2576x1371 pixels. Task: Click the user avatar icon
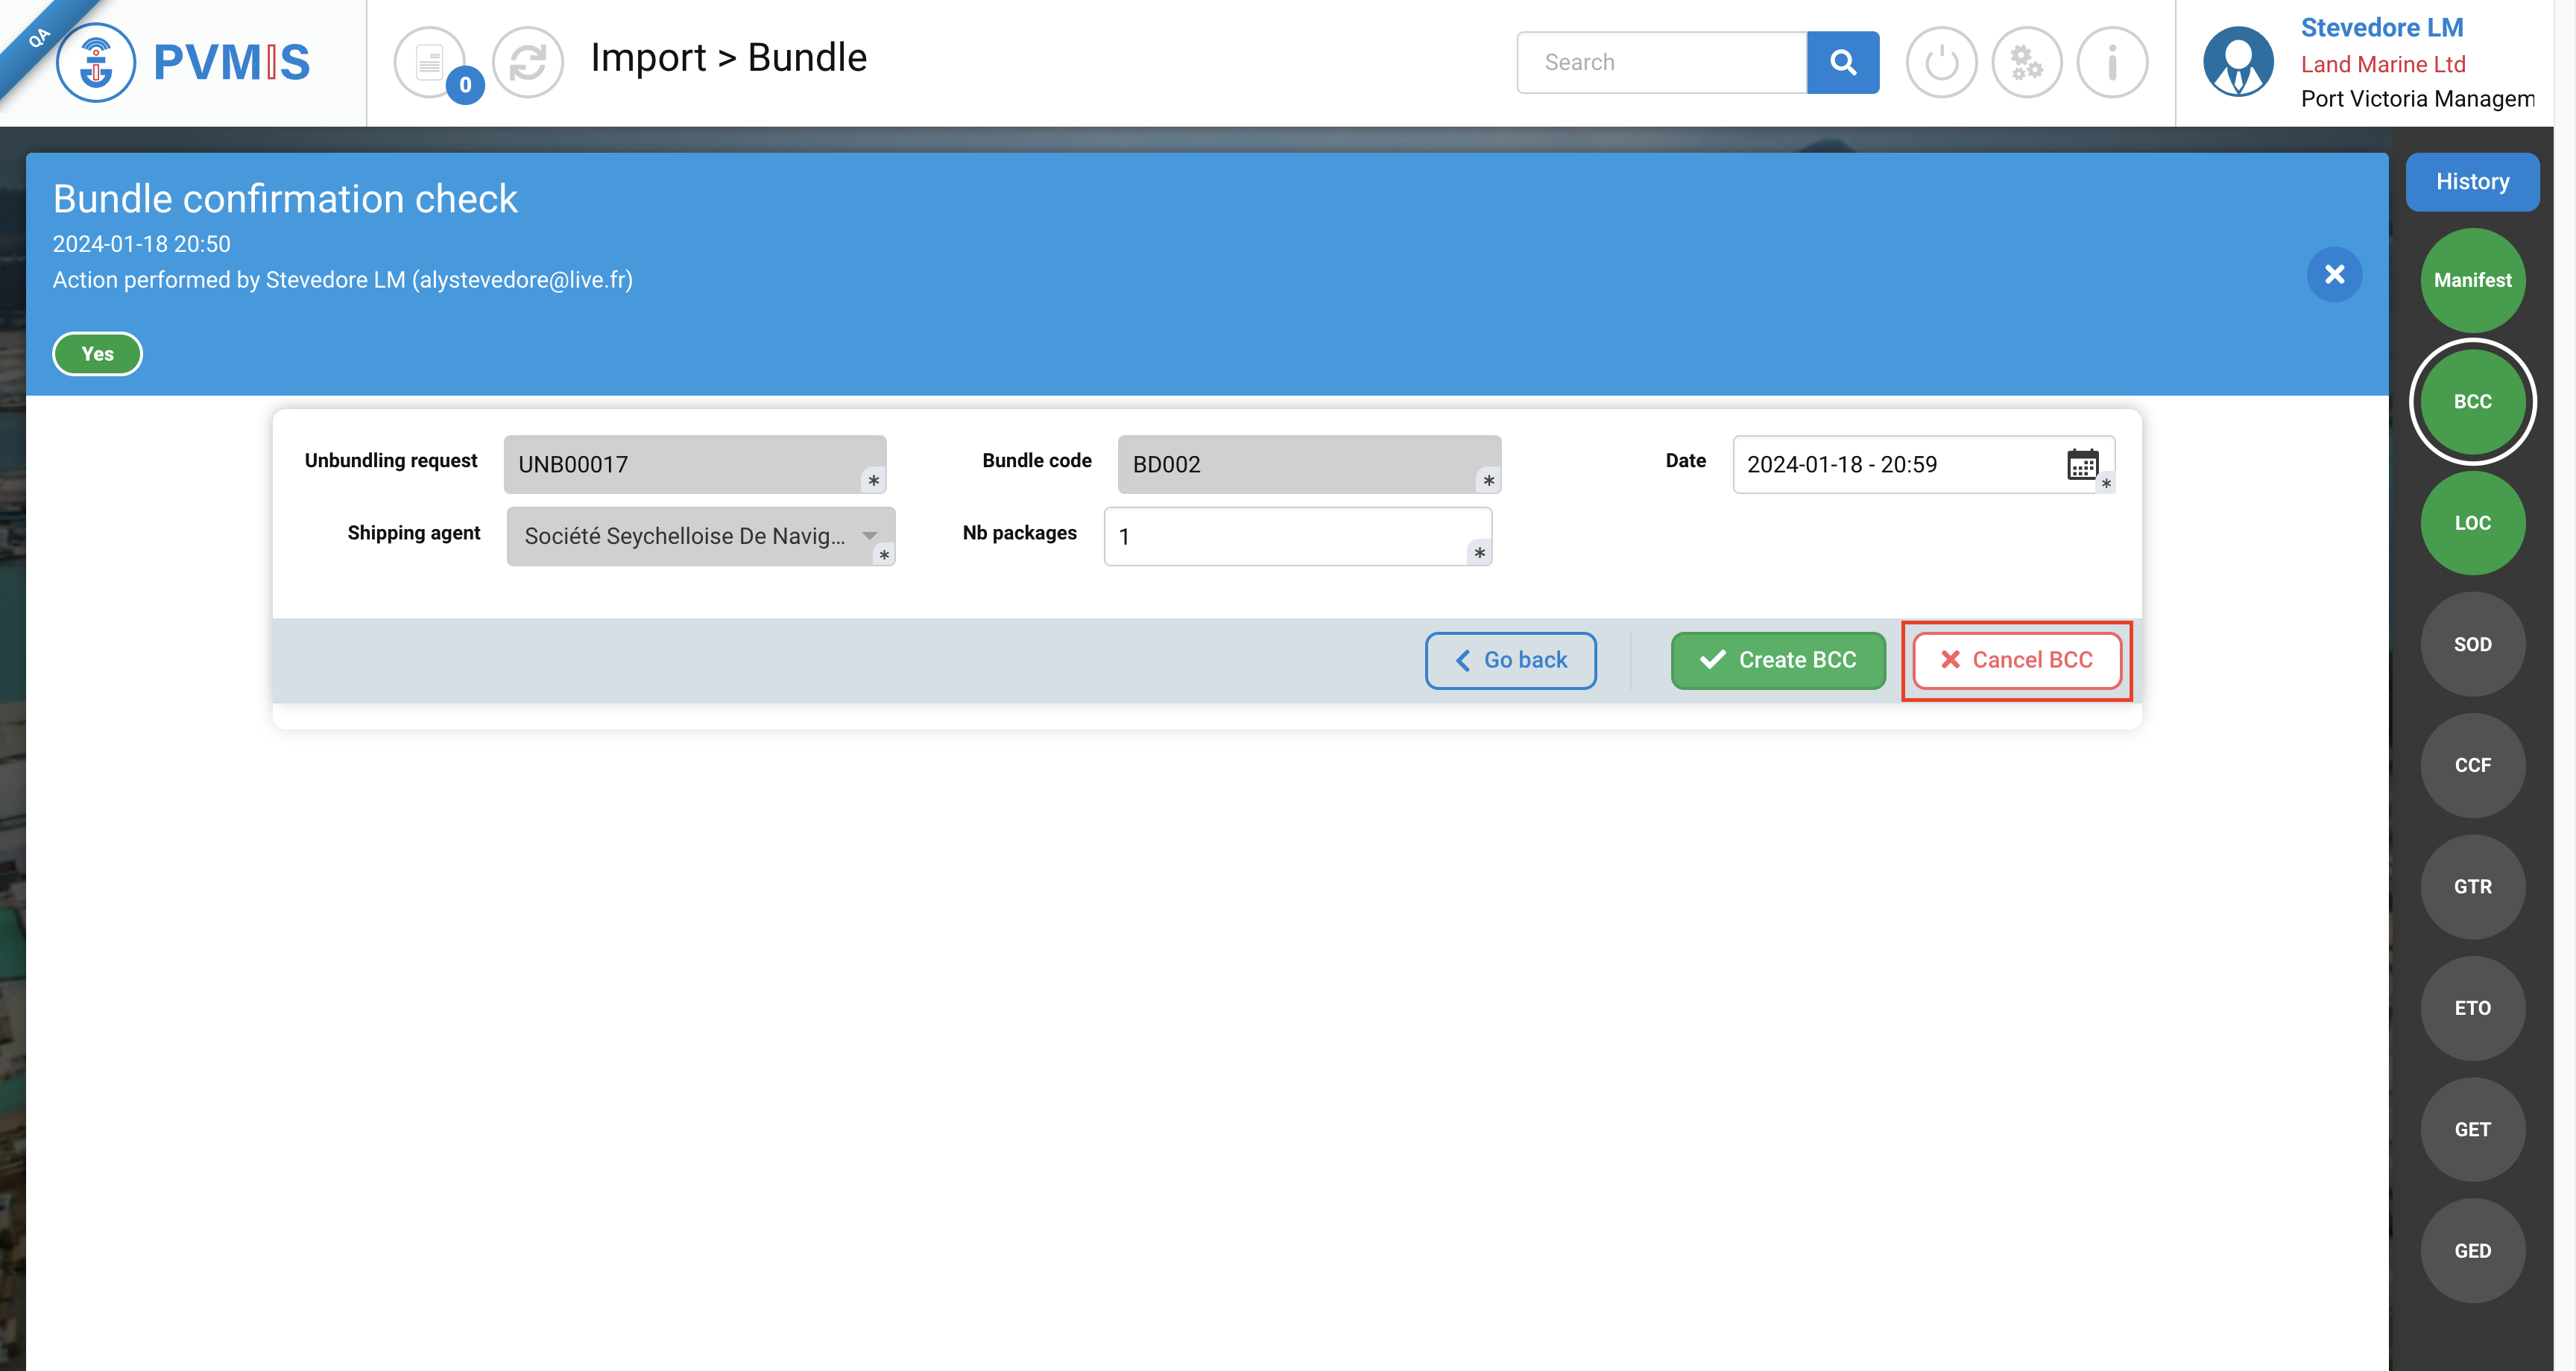2238,62
